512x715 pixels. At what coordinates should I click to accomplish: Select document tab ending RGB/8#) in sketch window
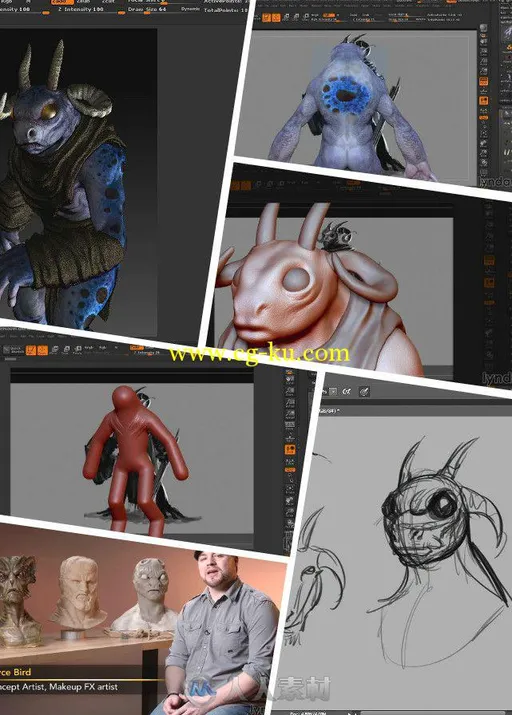[330, 411]
